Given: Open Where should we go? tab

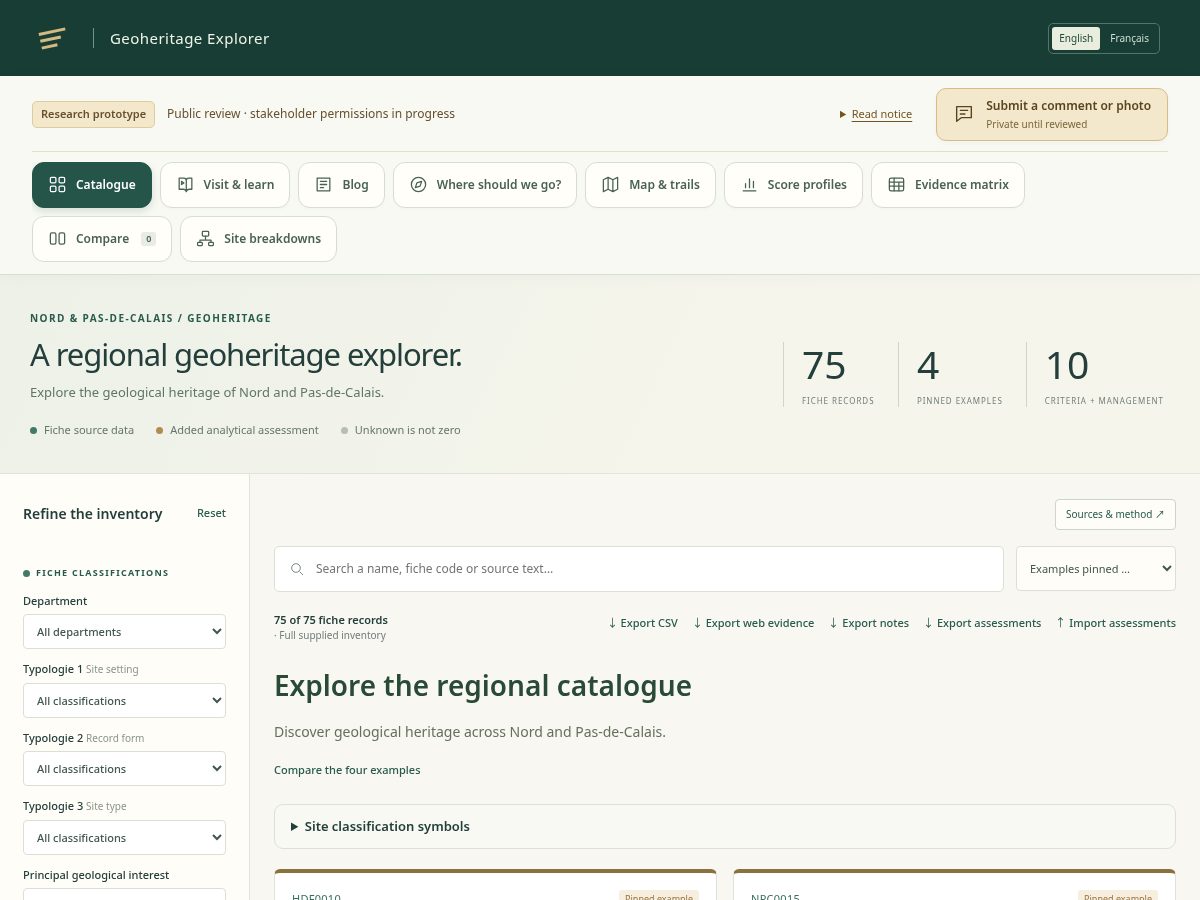Looking at the screenshot, I should click(485, 185).
